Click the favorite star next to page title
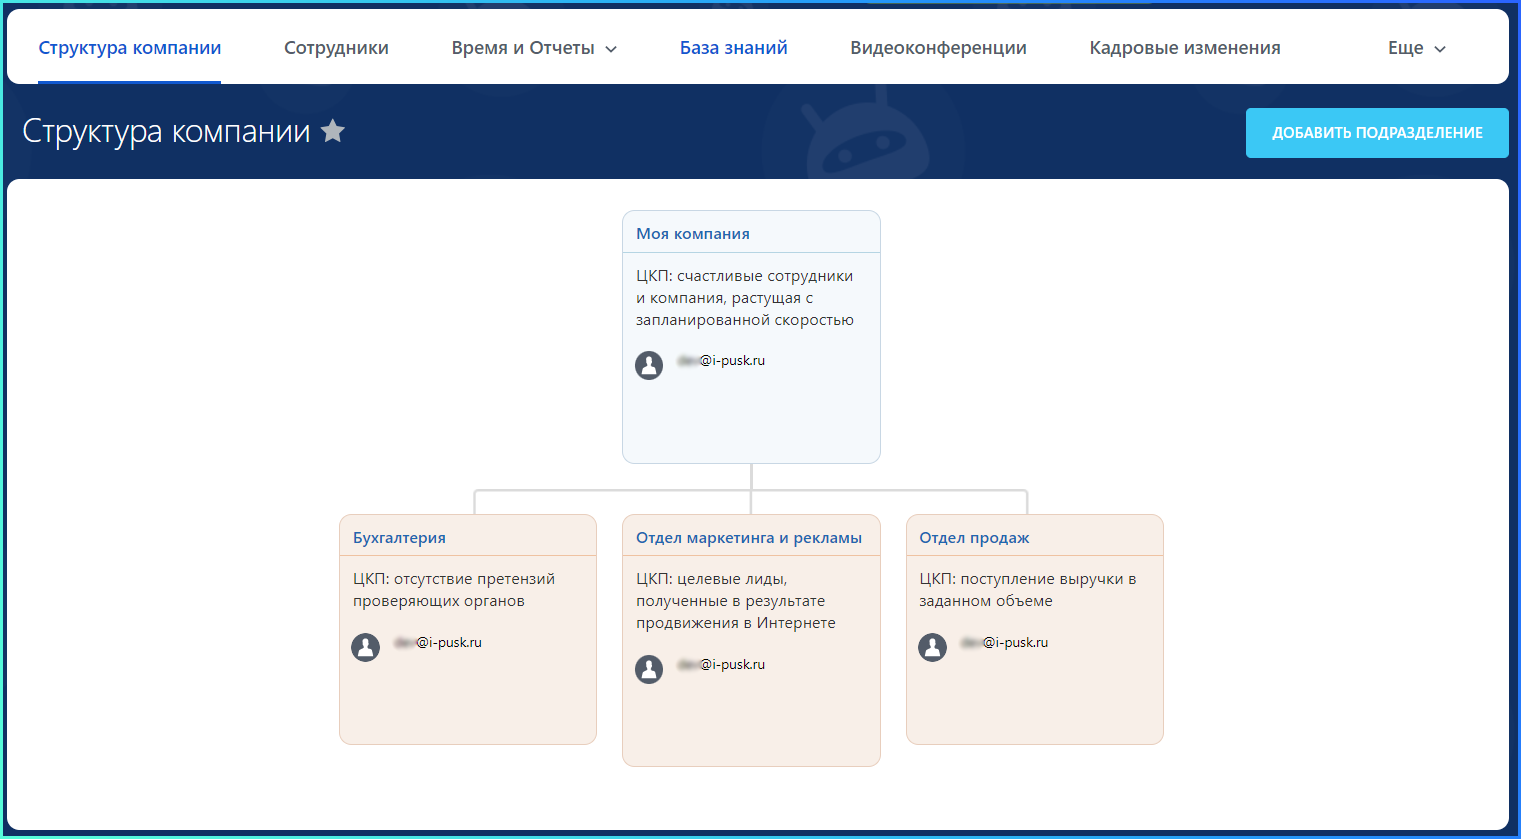Viewport: 1522px width, 840px height. (333, 131)
